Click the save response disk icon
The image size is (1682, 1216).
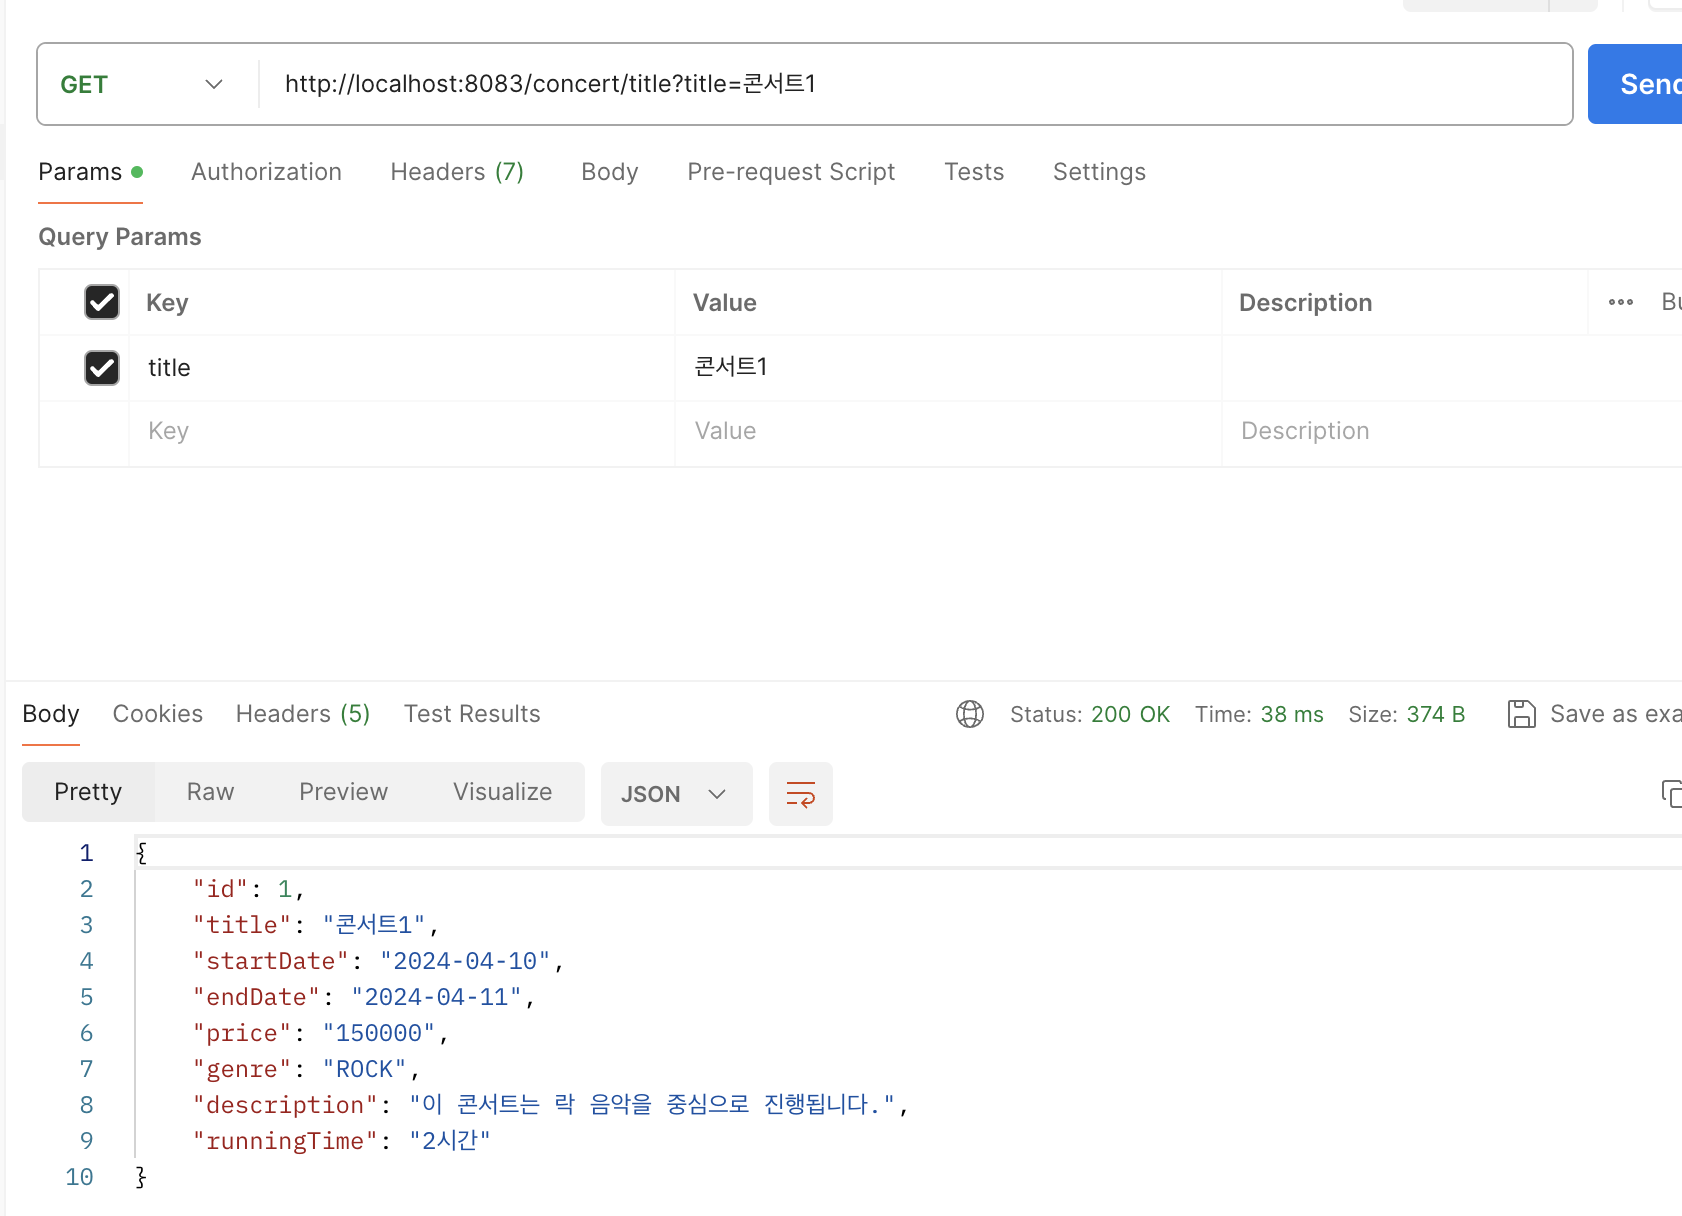(x=1521, y=714)
